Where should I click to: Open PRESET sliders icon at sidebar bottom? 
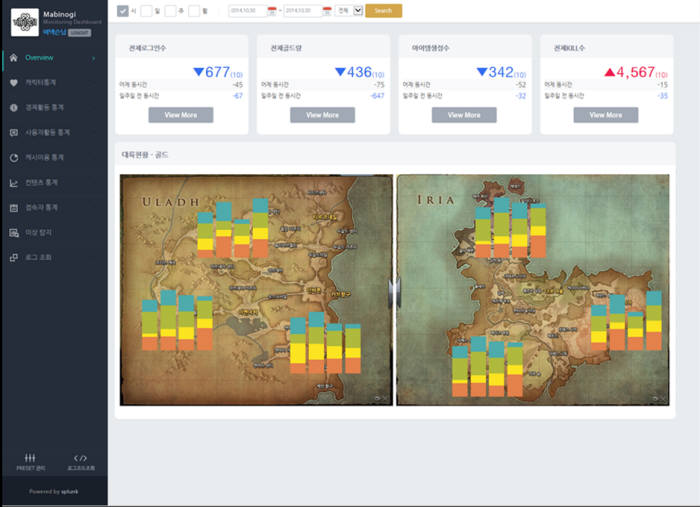[30, 457]
